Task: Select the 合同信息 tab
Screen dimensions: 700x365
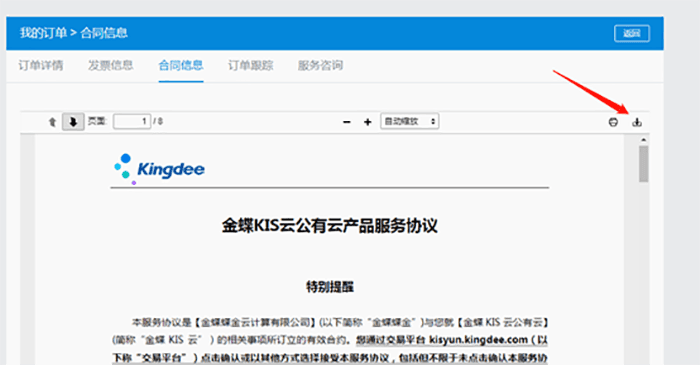Action: (x=181, y=66)
